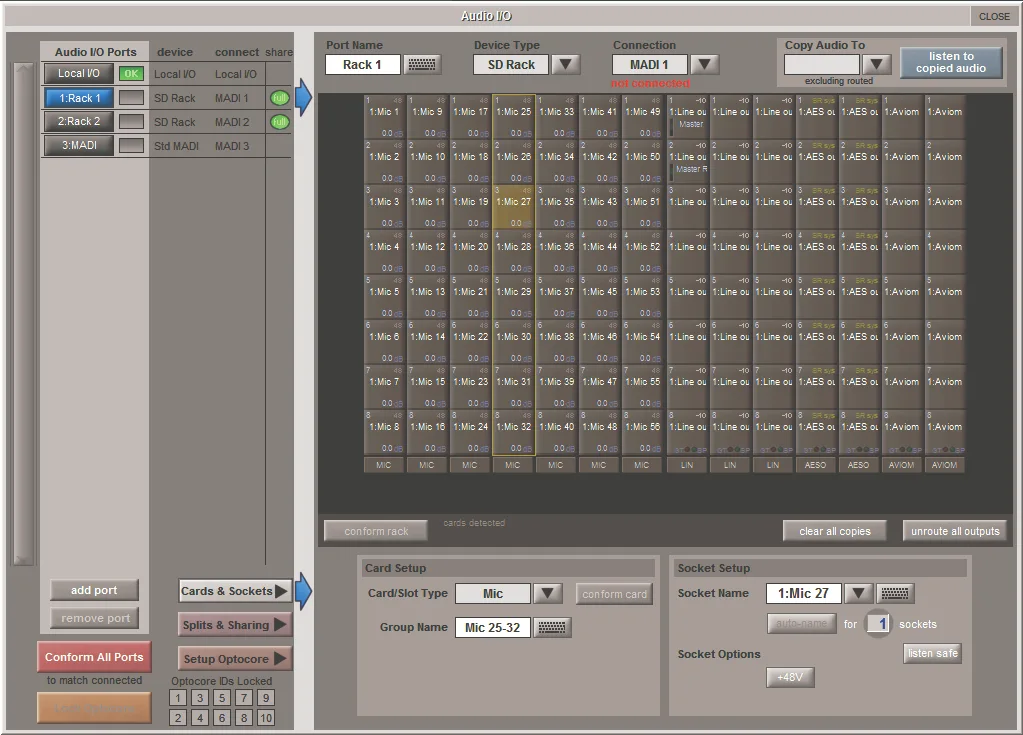1023x735 pixels.
Task: Expand the Splits & Sharing panel
Action: (x=234, y=625)
